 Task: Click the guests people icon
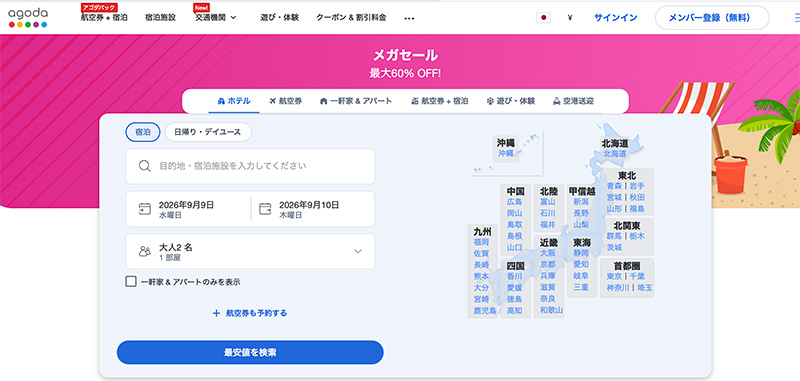point(145,251)
